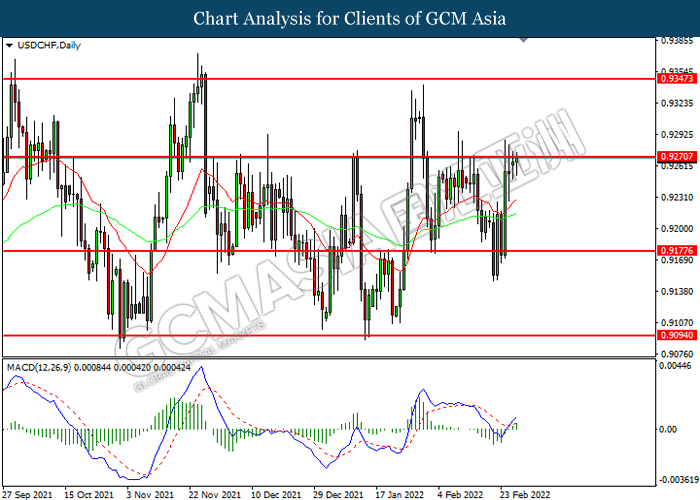Click the 3 Nov 2021 date label
The image size is (700, 500).
pos(150,495)
